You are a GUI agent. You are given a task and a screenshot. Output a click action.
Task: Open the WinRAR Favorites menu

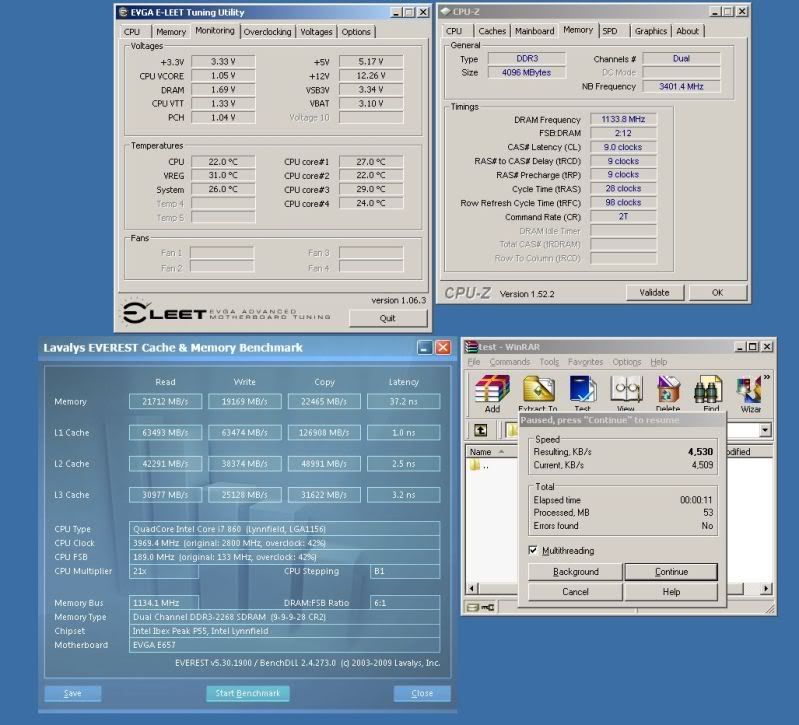coord(585,362)
